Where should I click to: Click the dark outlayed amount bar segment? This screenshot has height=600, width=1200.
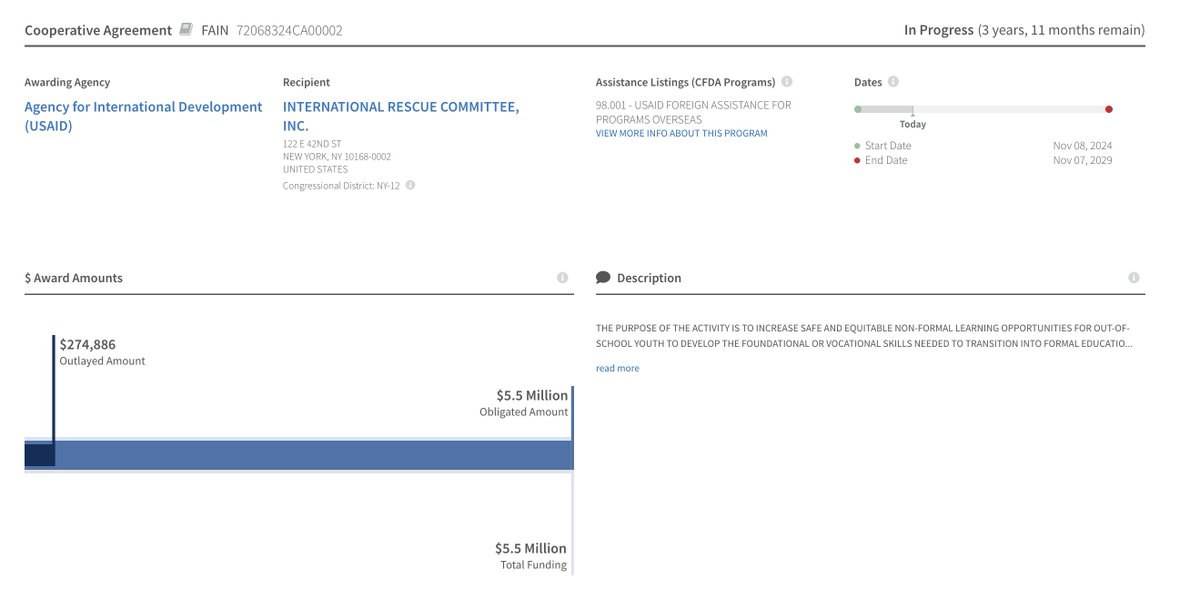point(39,455)
